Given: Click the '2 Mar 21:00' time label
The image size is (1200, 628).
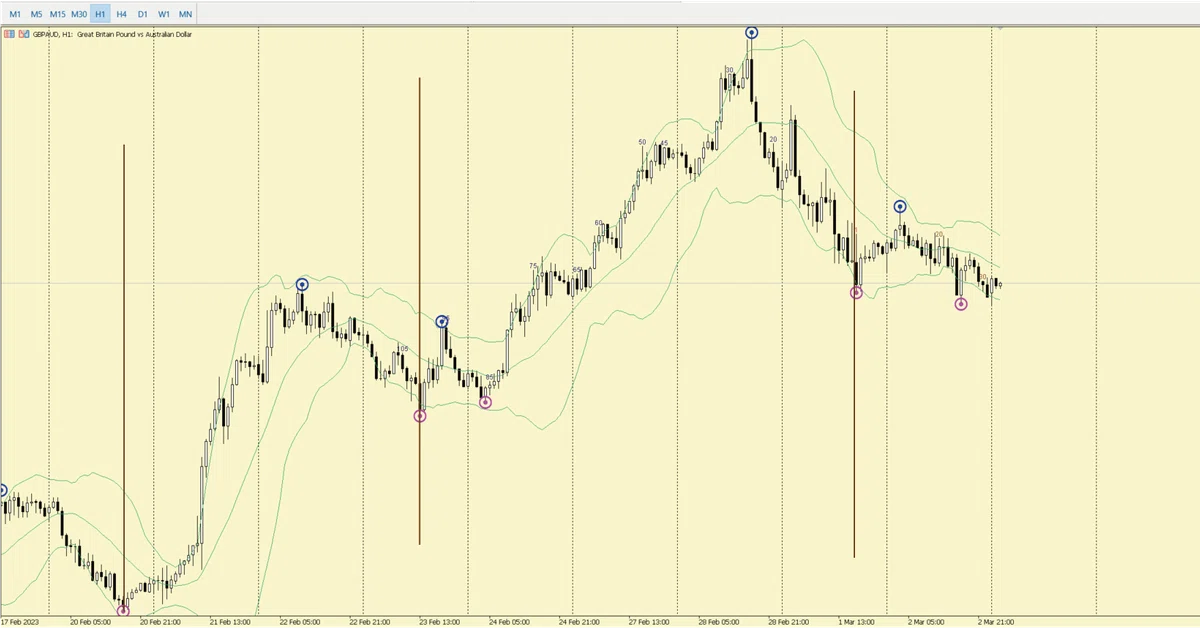Looking at the screenshot, I should [x=997, y=621].
